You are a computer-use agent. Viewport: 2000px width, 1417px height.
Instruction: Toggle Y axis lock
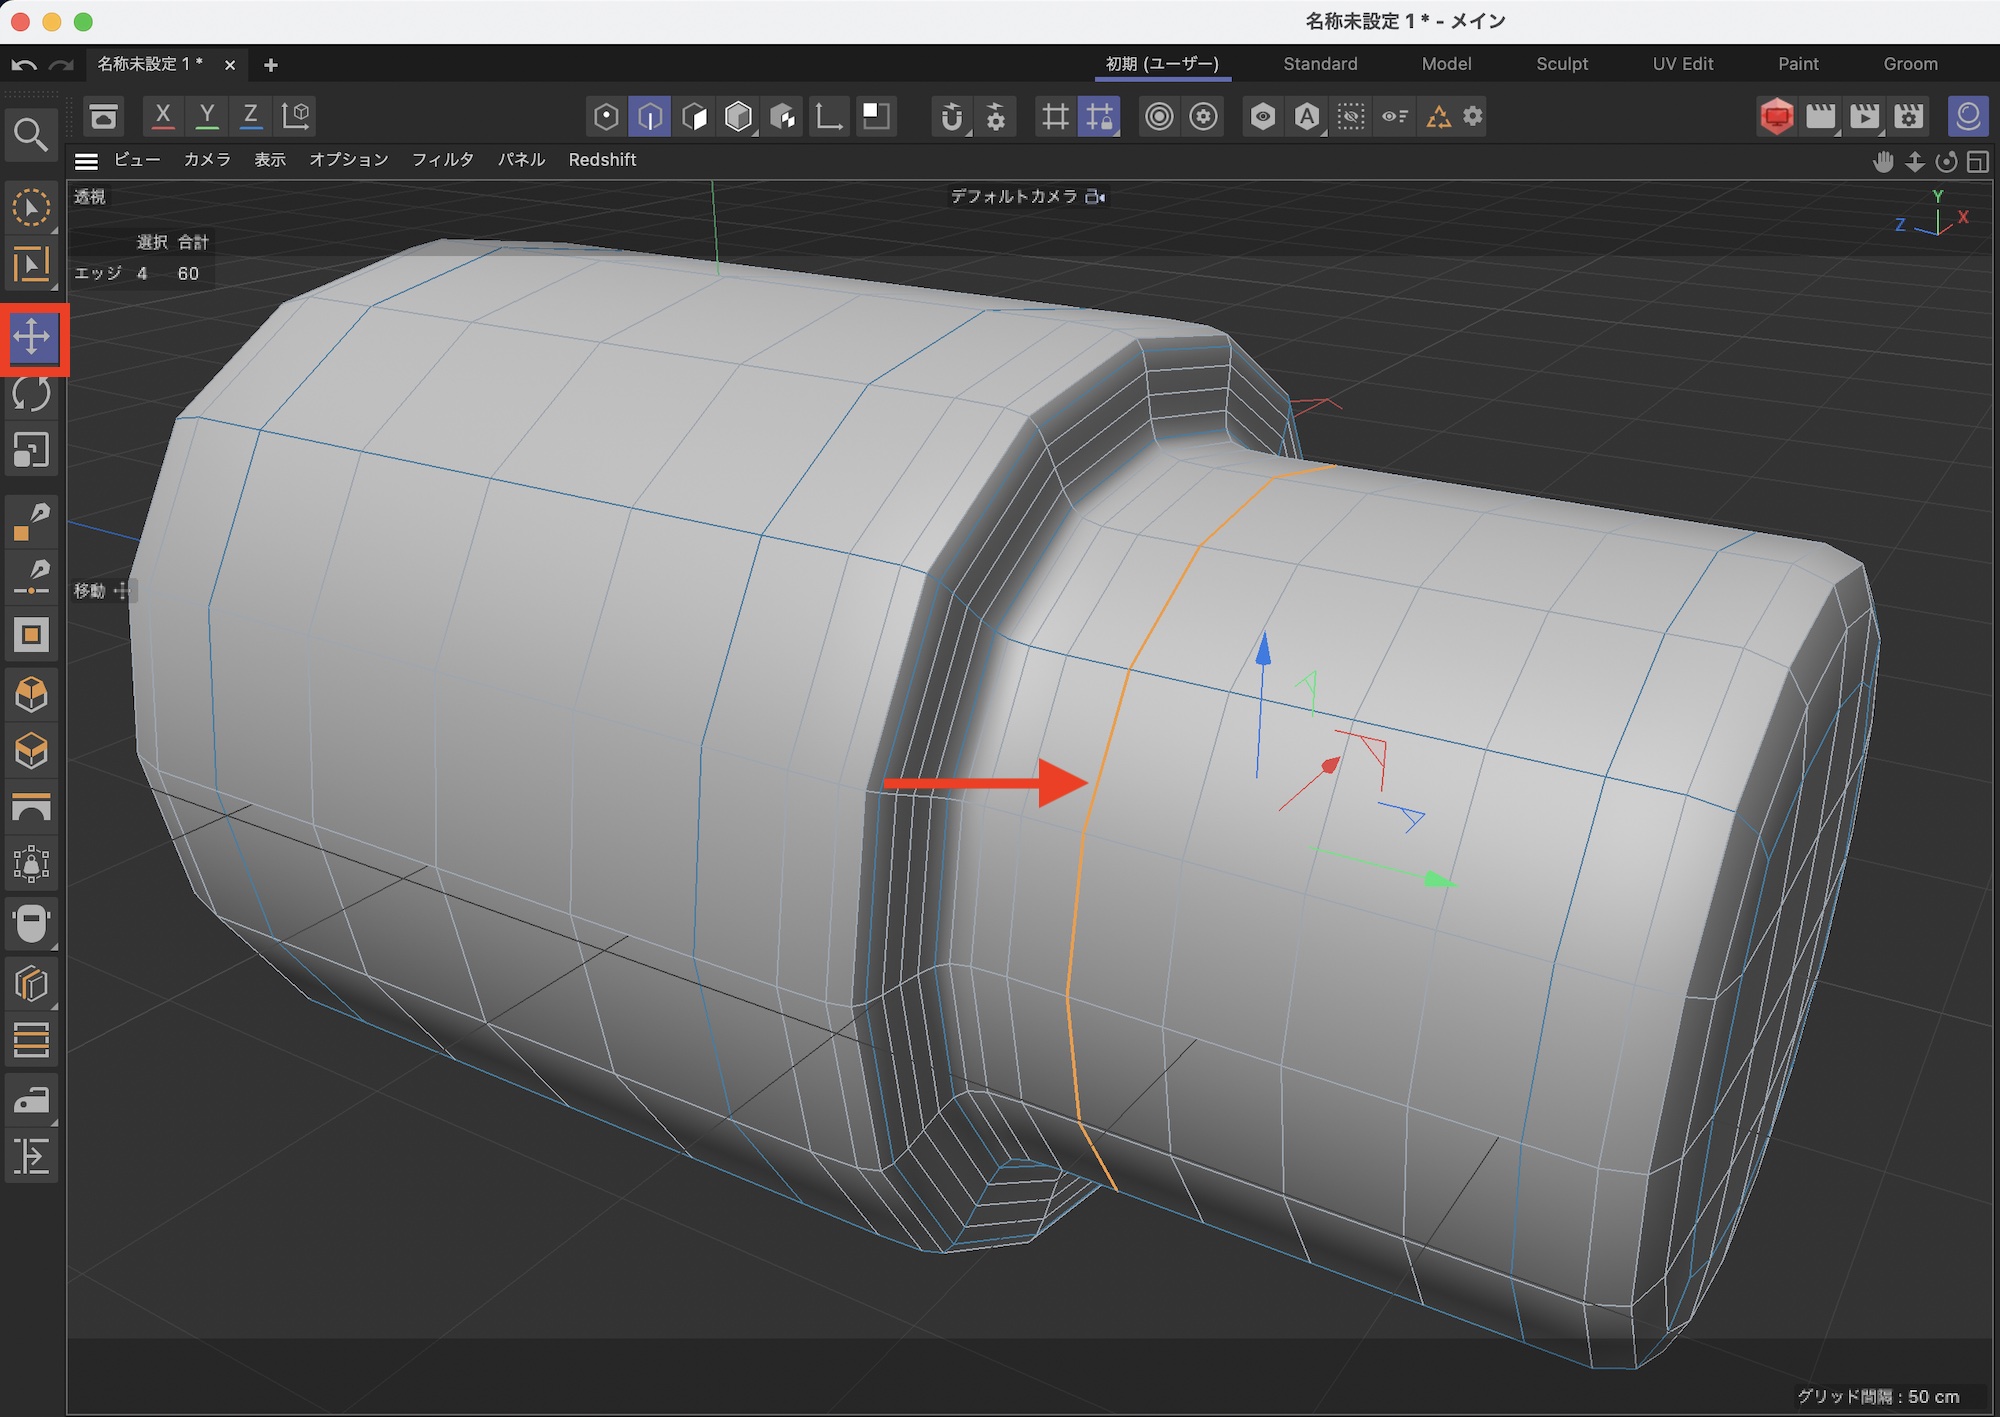point(207,116)
